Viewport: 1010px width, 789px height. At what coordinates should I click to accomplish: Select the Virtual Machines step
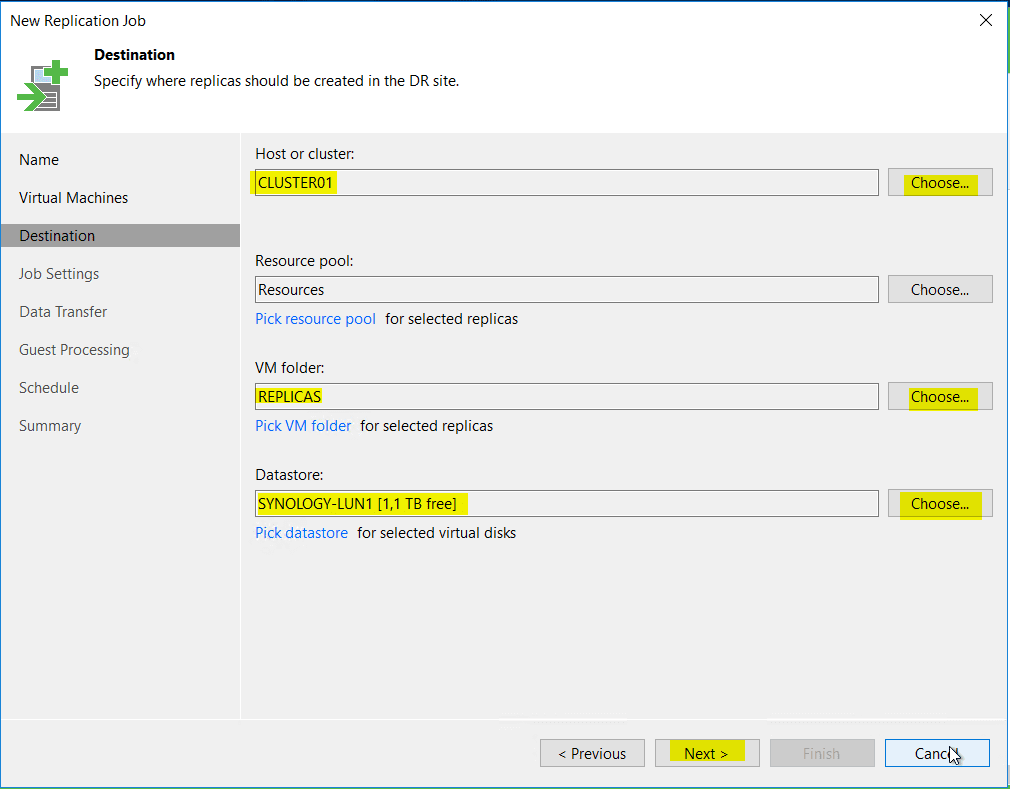73,197
